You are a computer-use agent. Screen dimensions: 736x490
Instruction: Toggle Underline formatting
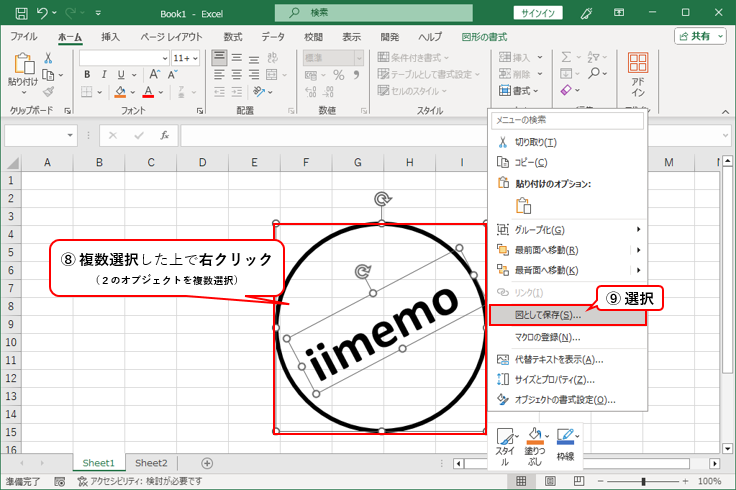pos(121,75)
